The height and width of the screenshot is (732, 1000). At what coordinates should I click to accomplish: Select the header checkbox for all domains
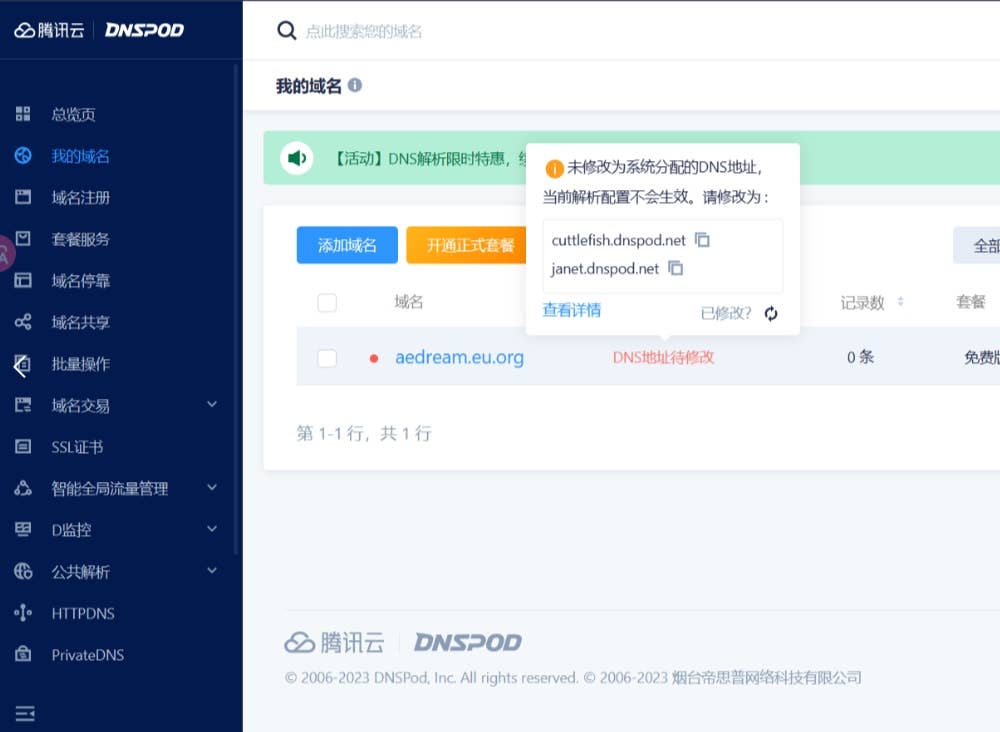point(327,302)
